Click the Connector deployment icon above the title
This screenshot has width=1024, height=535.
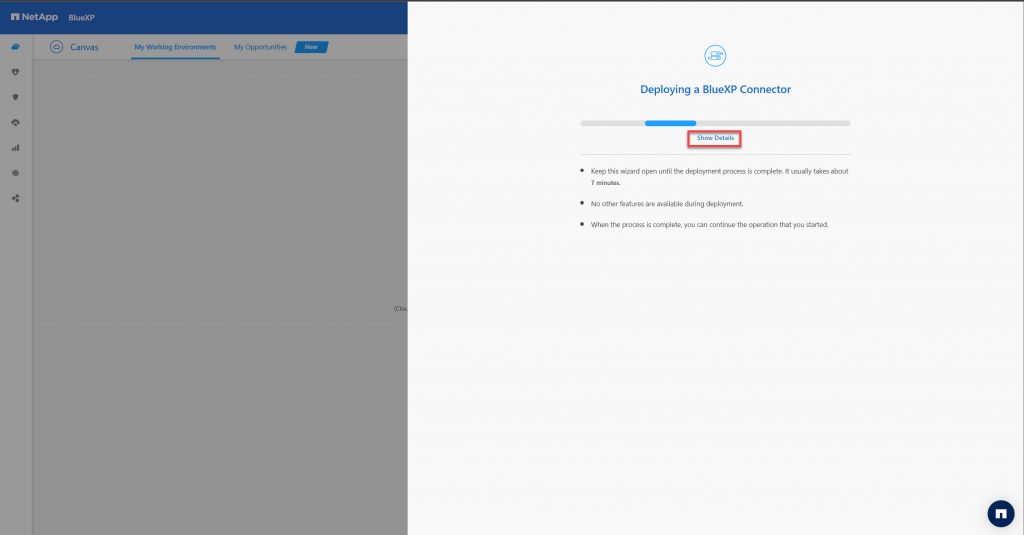715,56
